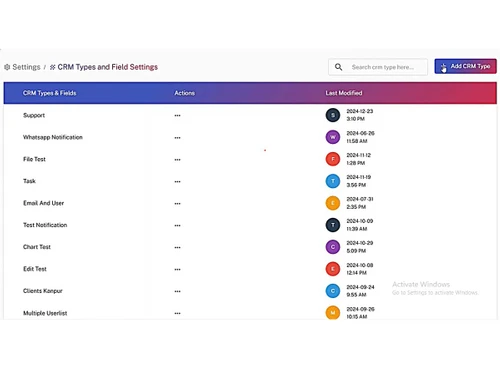
Task: Click the Settings gear icon
Action: pyautogui.click(x=7, y=67)
